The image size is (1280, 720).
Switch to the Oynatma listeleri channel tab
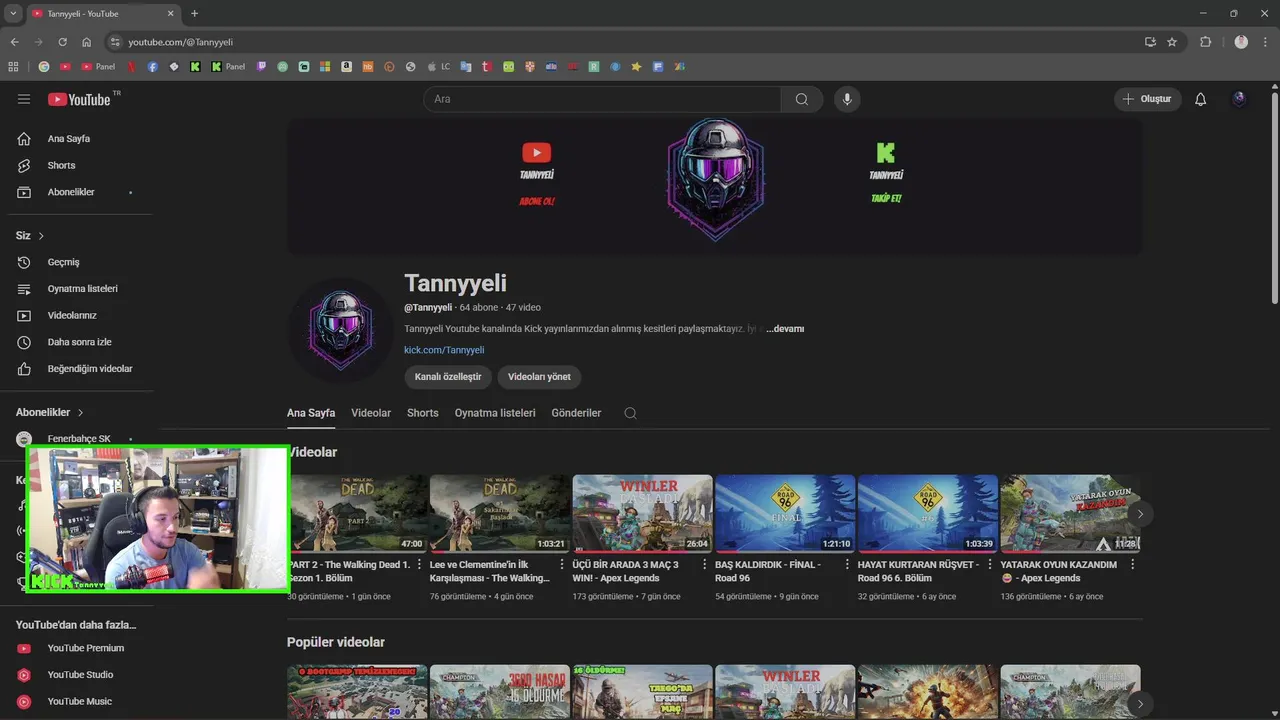coord(495,413)
